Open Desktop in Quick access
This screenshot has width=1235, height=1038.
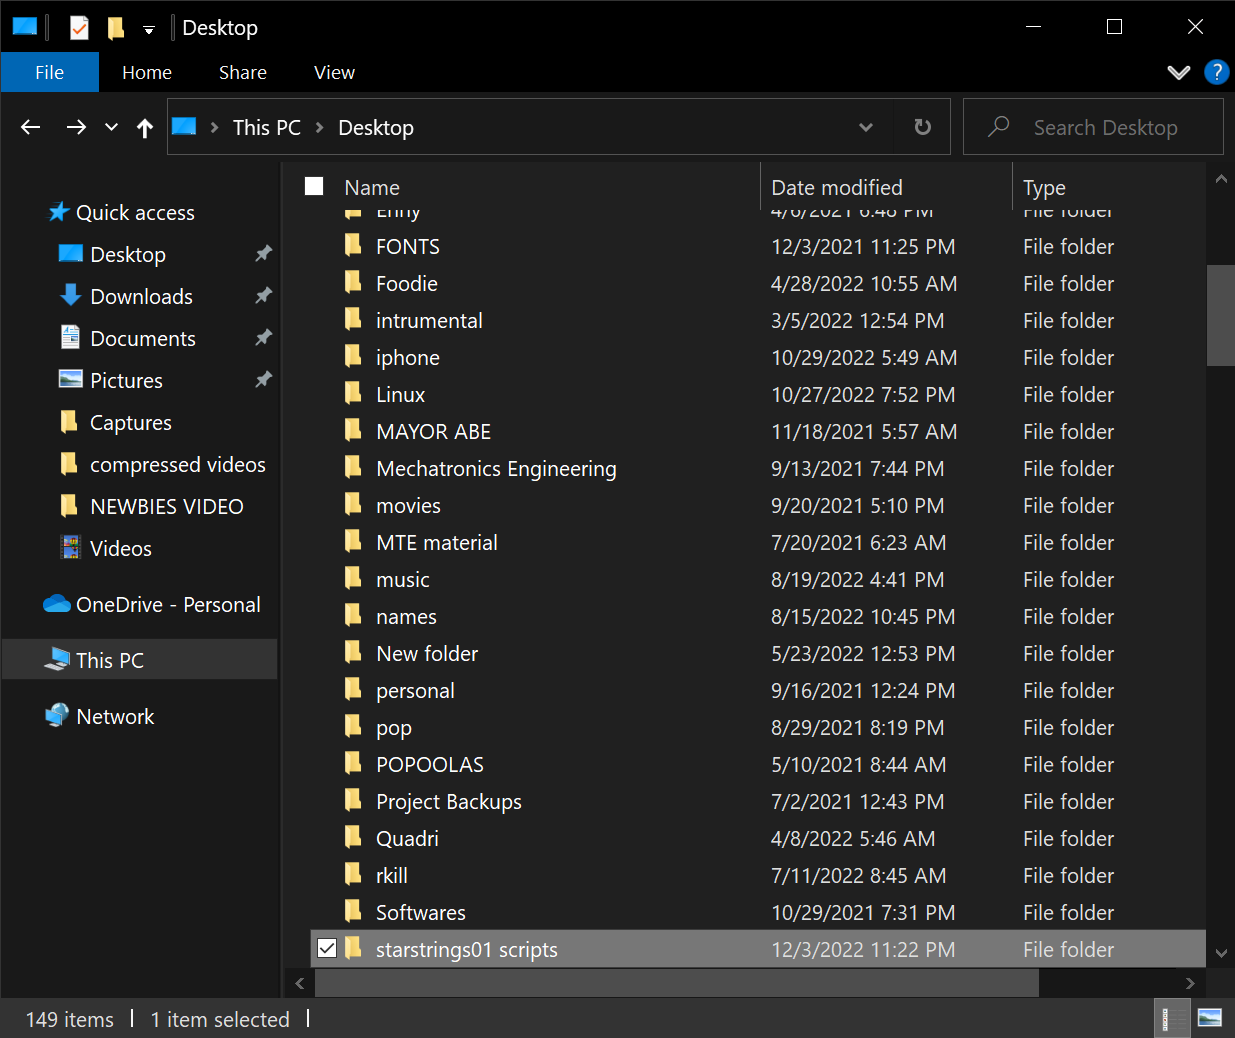click(x=128, y=254)
